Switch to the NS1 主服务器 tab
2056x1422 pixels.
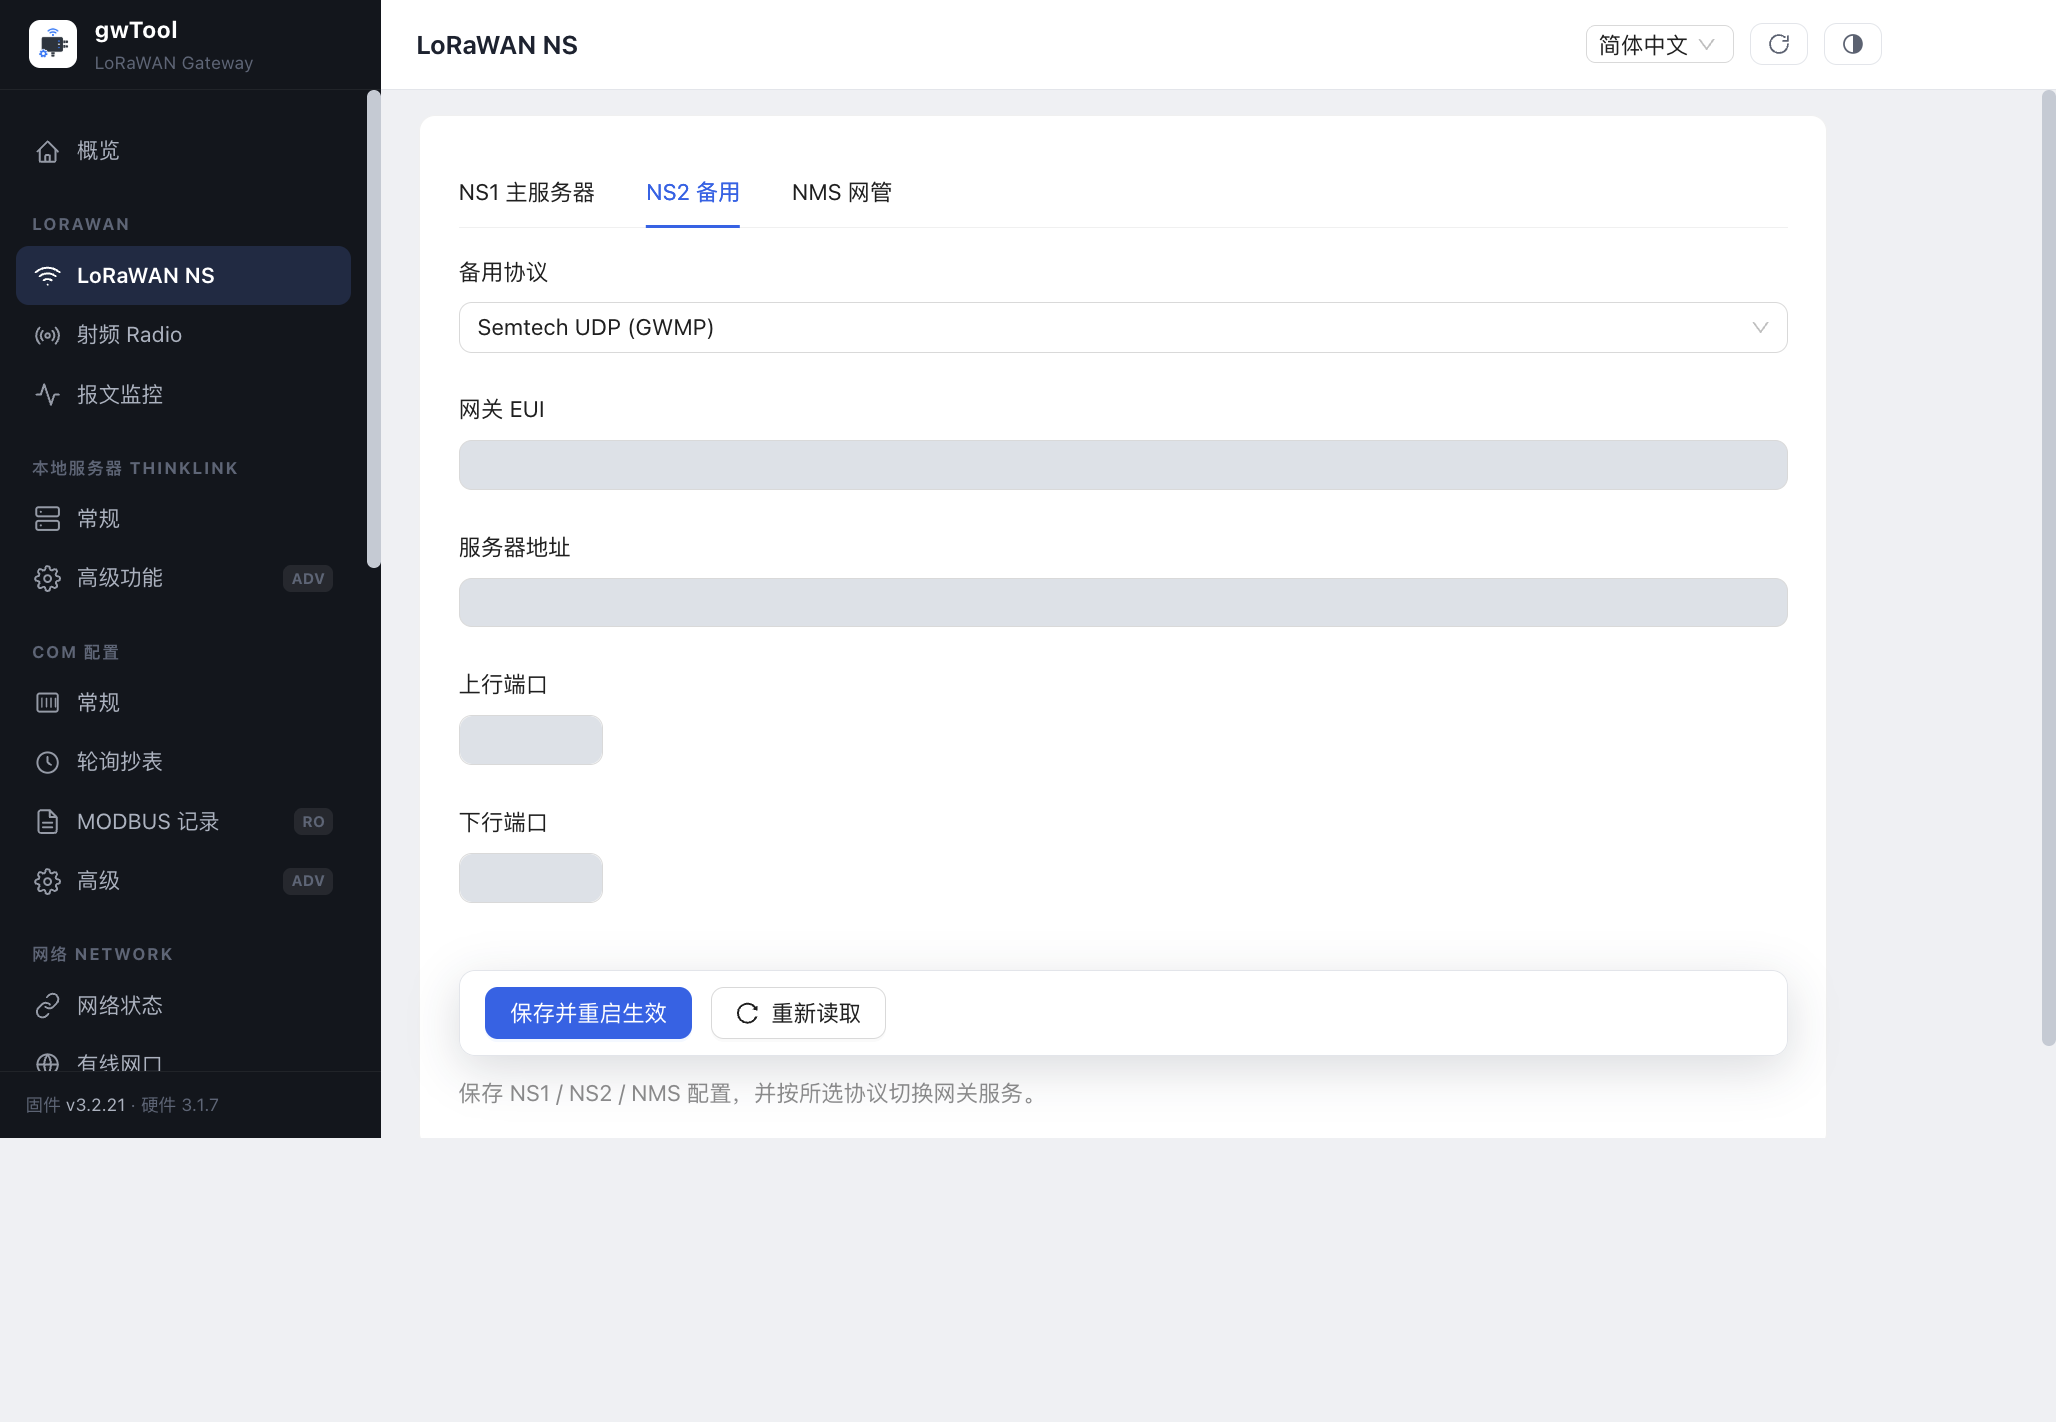[526, 192]
